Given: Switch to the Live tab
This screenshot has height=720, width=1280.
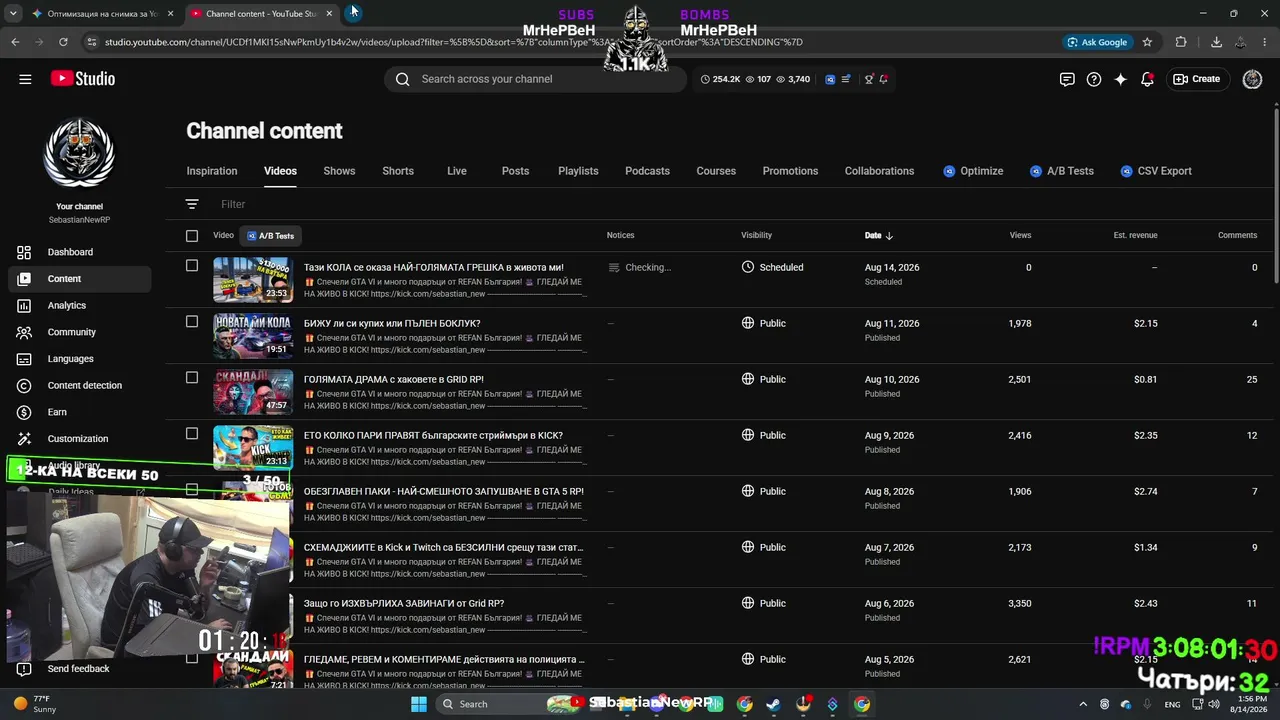Looking at the screenshot, I should click(457, 171).
